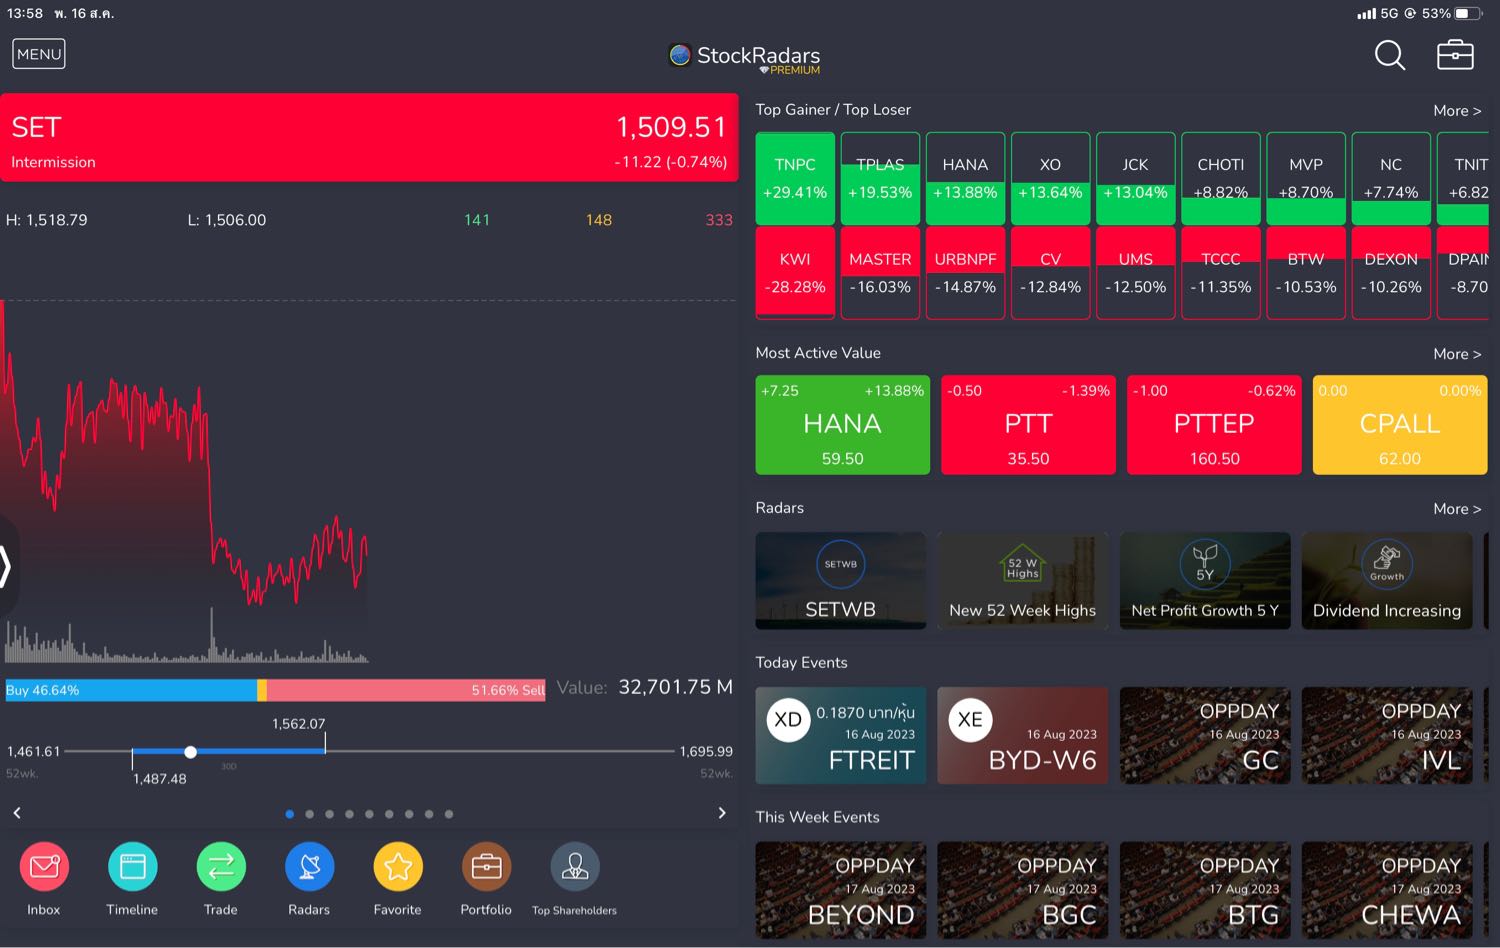Viewport: 1500px width, 948px height.
Task: Open the SET index banner
Action: pos(369,137)
